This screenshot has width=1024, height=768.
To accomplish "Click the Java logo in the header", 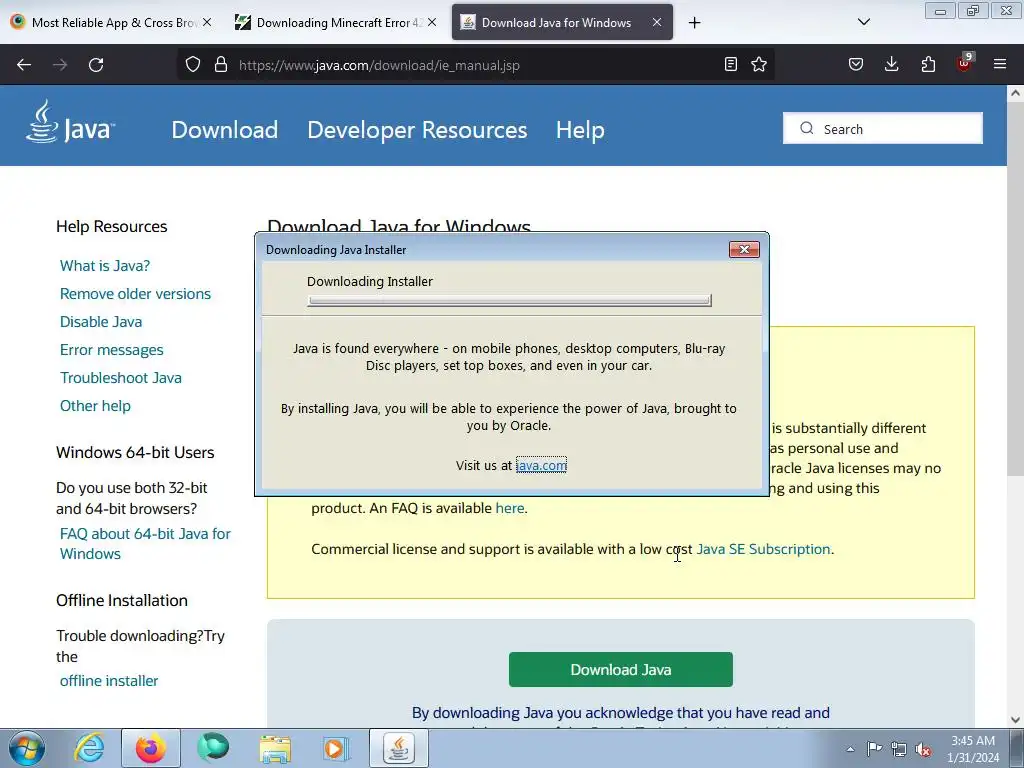I will tap(71, 122).
